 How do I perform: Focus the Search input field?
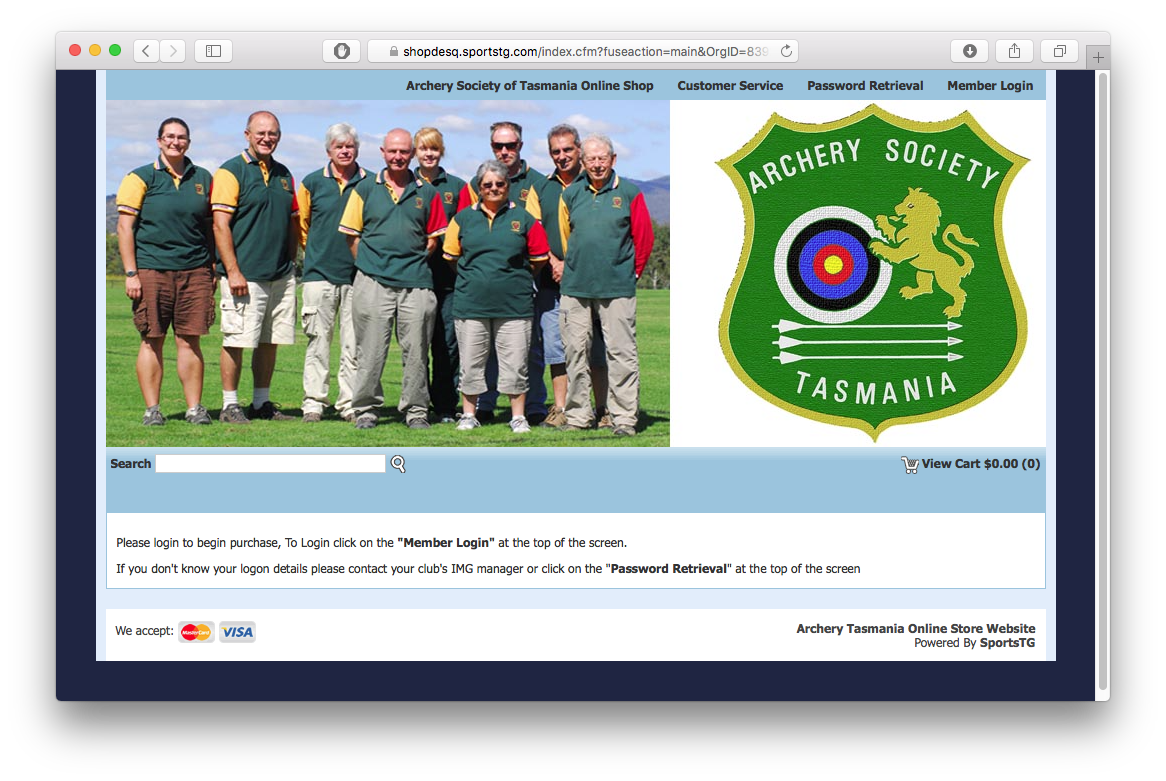point(271,463)
